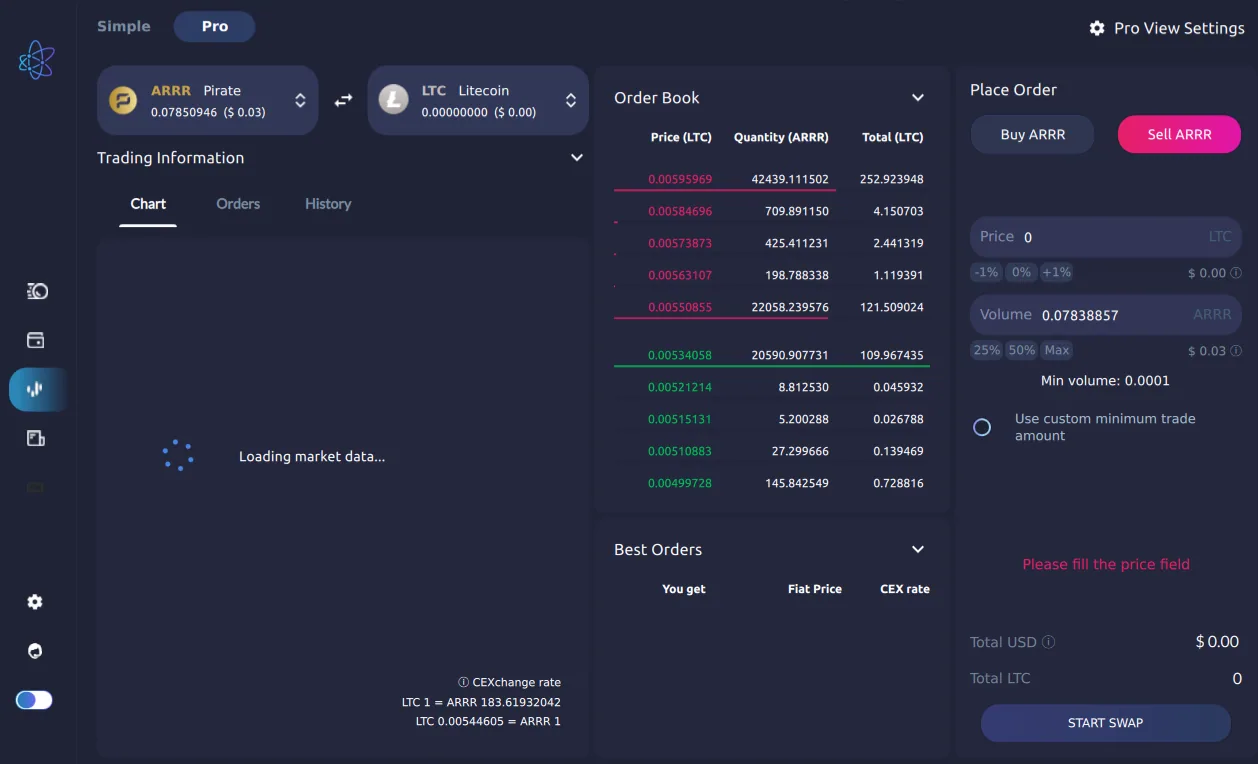
Task: Collapse the Trading Information section
Action: 576,158
